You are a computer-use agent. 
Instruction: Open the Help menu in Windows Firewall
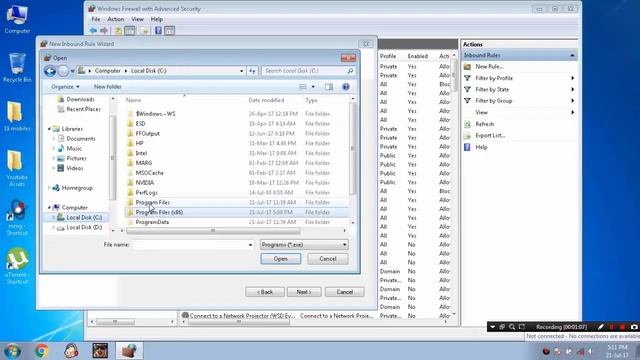(157, 19)
